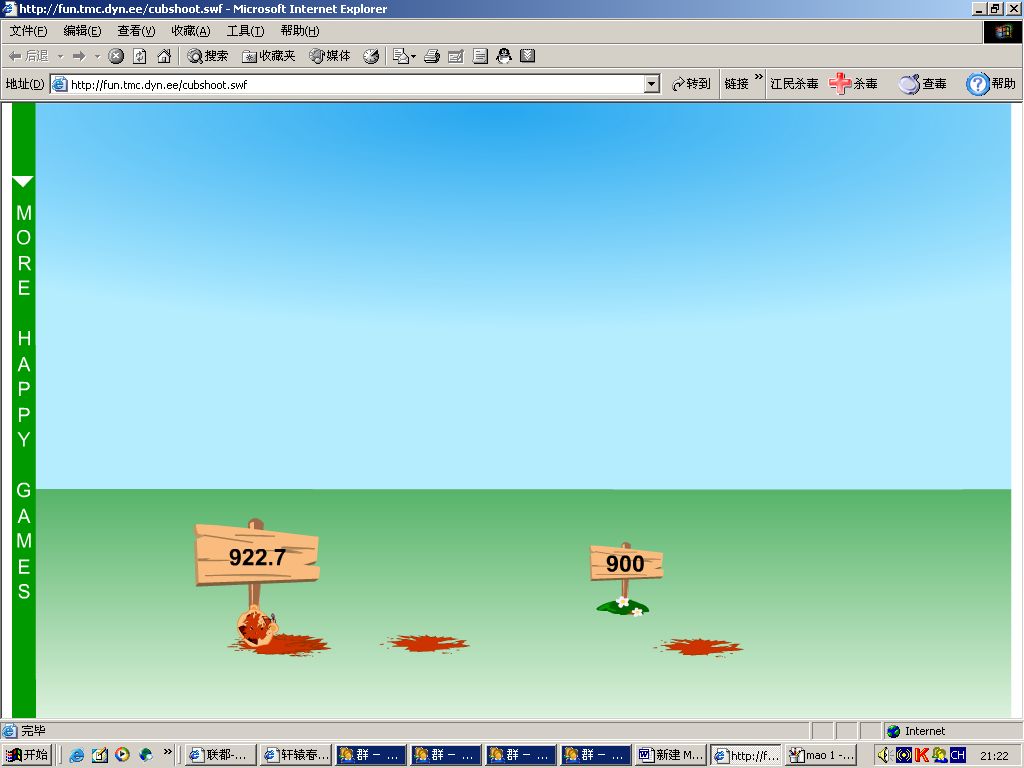The width and height of the screenshot is (1024, 768).
Task: Click the Forward arrow button
Action: [x=79, y=56]
